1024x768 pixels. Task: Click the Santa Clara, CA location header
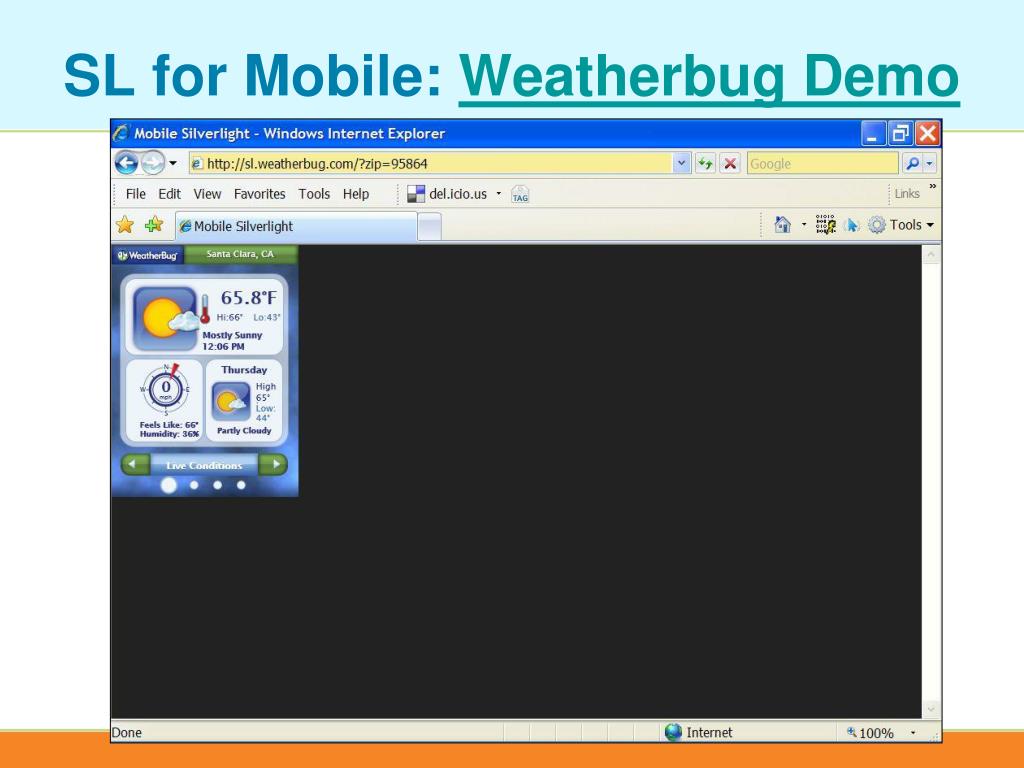pos(240,254)
